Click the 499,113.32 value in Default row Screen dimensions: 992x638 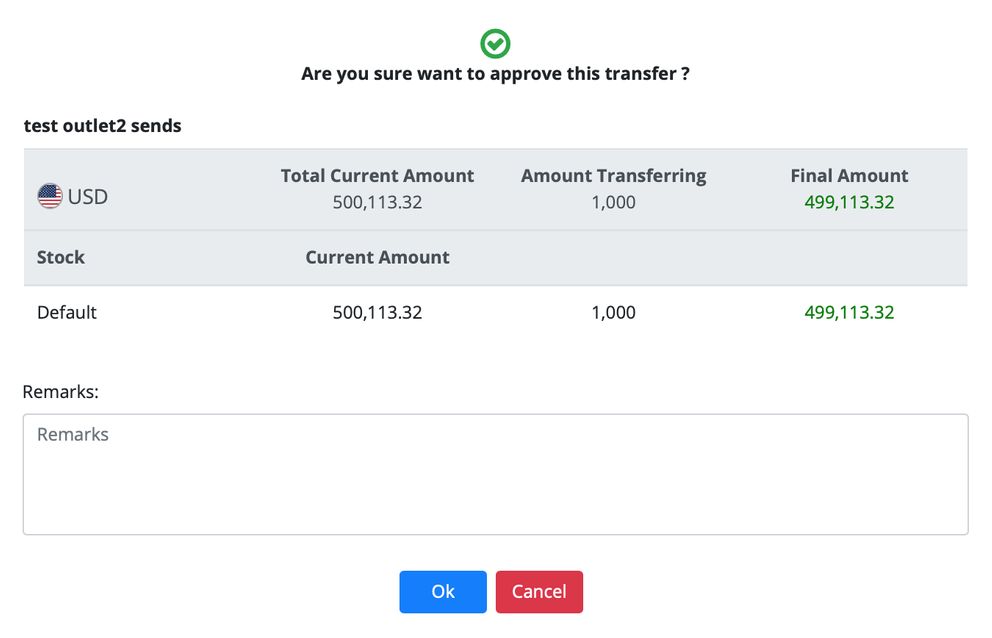849,312
